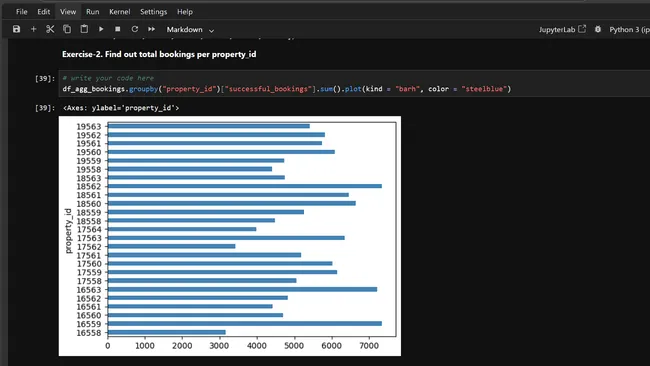Select the Python 3 kernel name
The height and width of the screenshot is (366, 650).
(x=629, y=29)
